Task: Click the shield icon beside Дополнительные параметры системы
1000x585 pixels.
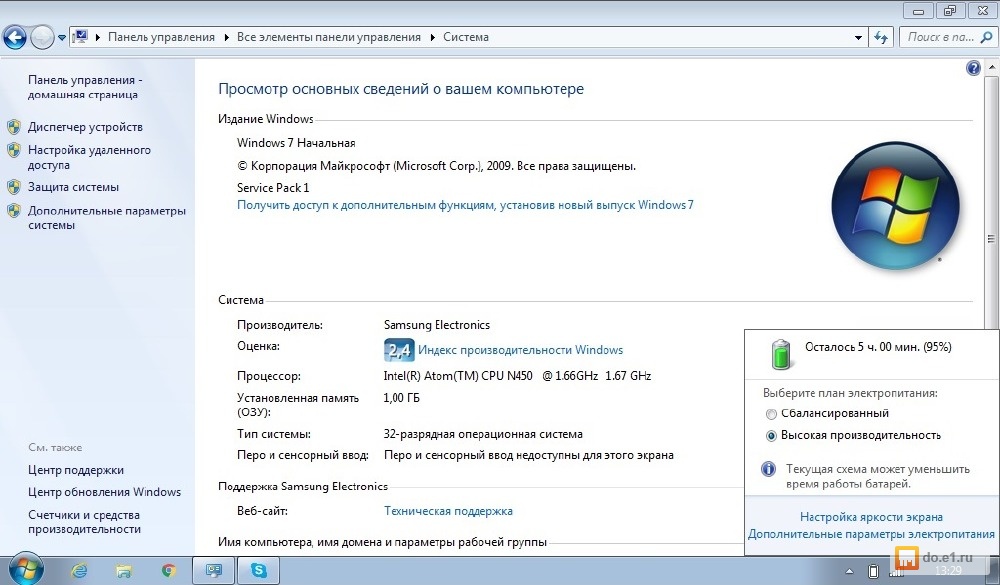Action: [14, 211]
